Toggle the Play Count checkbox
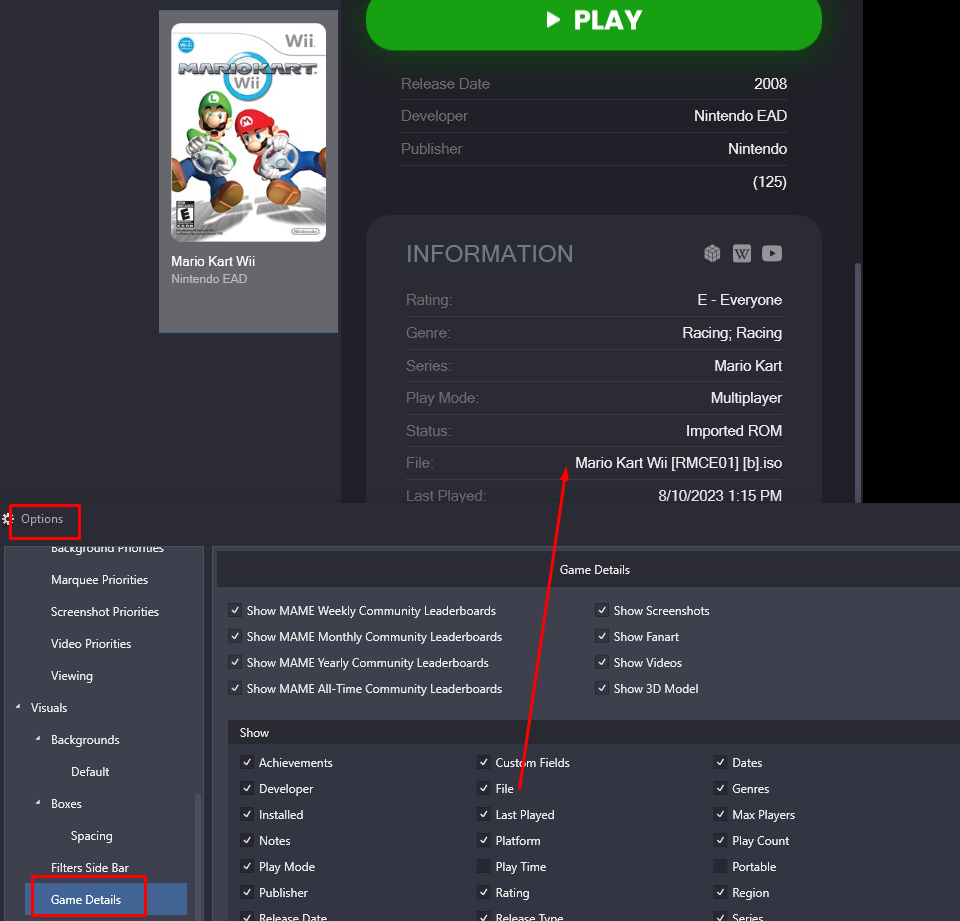The height and width of the screenshot is (921, 960). (x=721, y=840)
